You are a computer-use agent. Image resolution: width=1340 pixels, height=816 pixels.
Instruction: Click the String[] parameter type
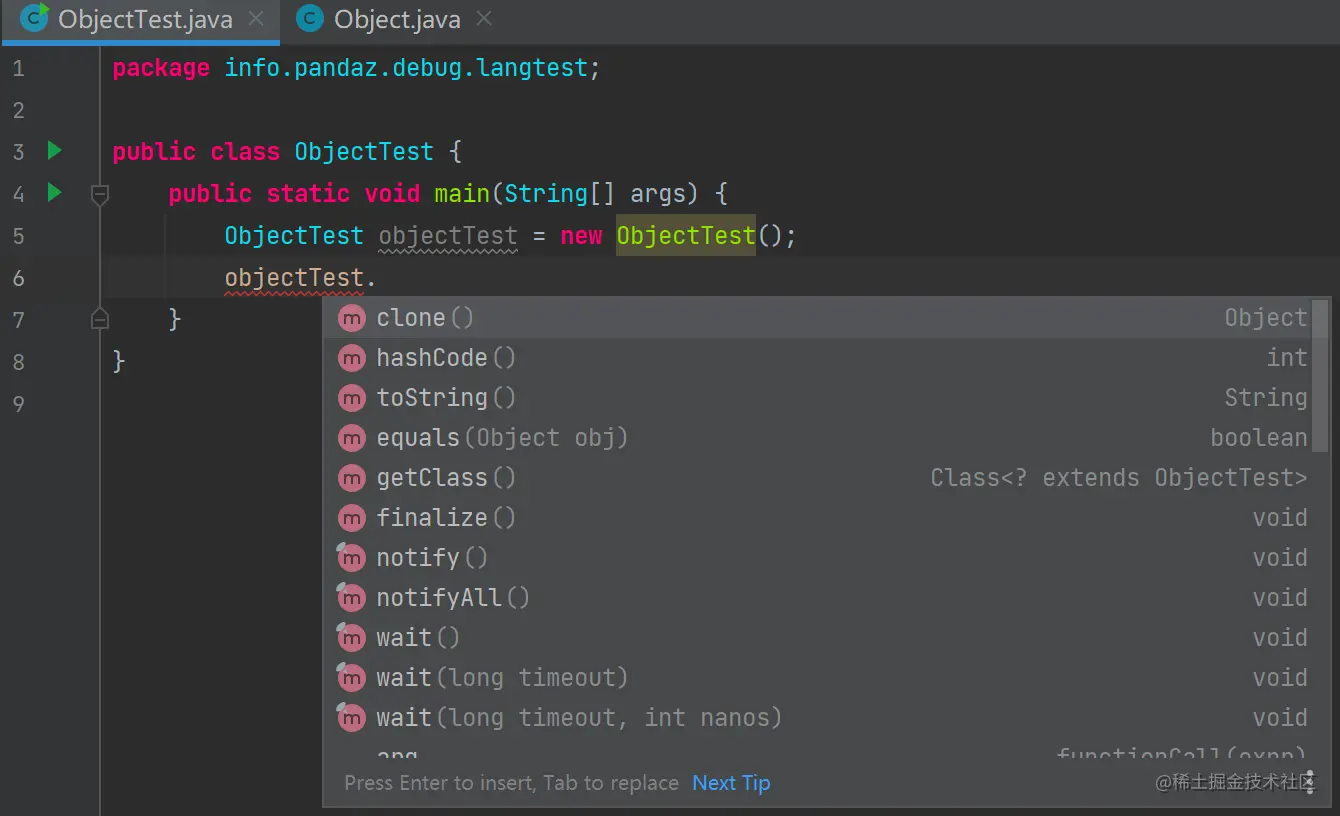click(x=560, y=194)
